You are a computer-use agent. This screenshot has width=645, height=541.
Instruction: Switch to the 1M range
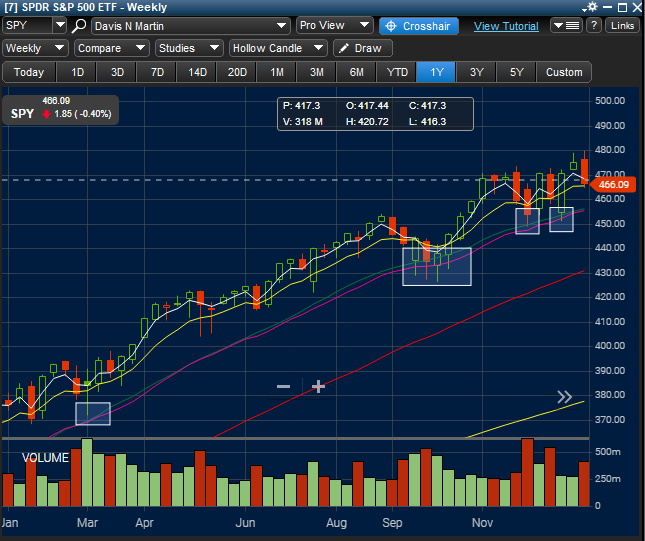[276, 72]
